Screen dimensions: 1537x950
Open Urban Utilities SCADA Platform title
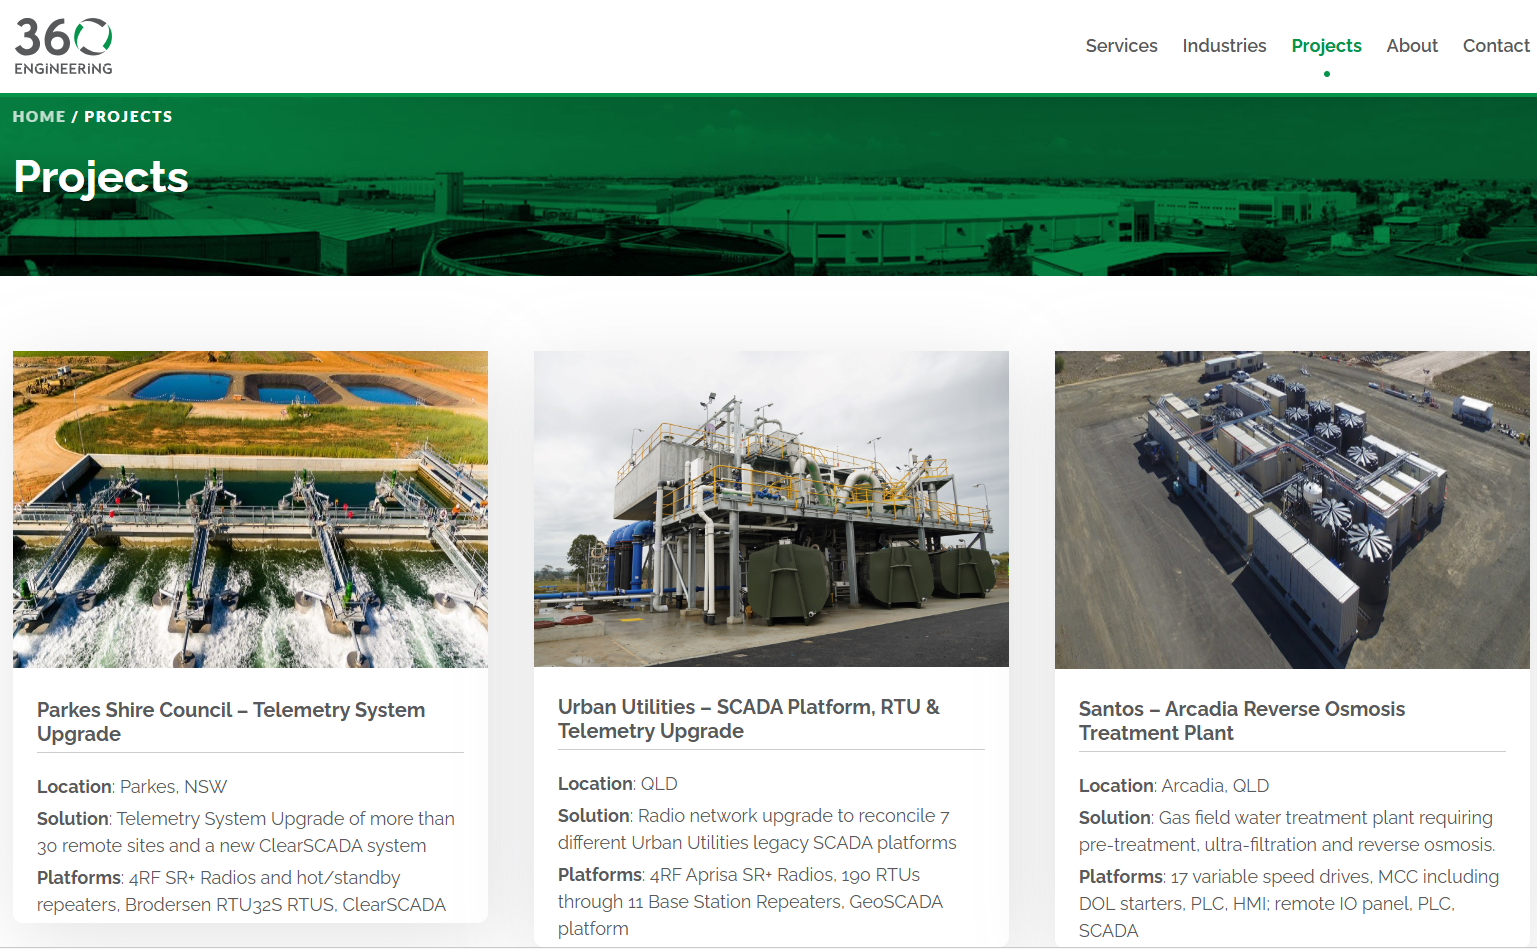tap(749, 719)
